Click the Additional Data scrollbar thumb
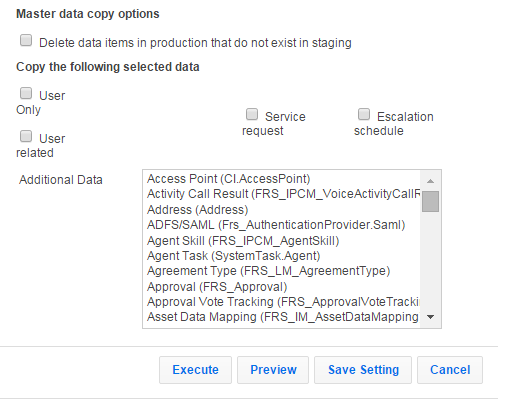This screenshot has width=508, height=402. [x=430, y=201]
